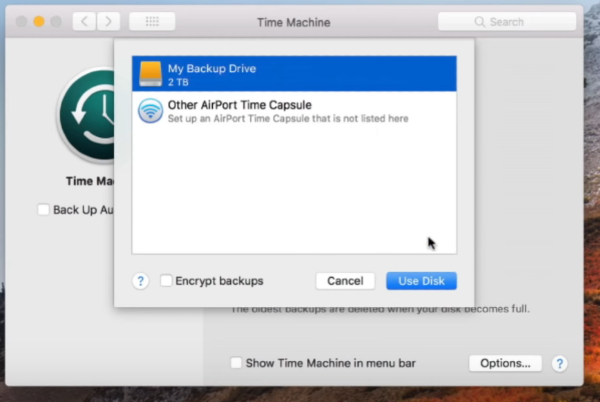This screenshot has height=402, width=600.
Task: Click the 2 TB capacity text
Action: click(178, 82)
